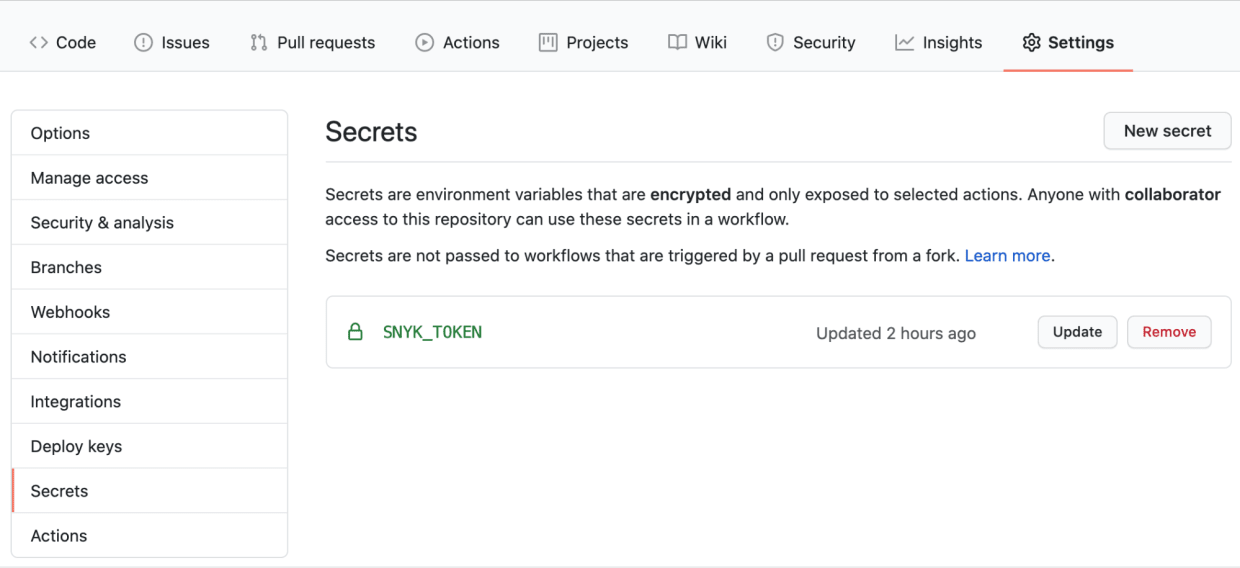Update the SNYK_TOKEN secret

click(x=1077, y=332)
